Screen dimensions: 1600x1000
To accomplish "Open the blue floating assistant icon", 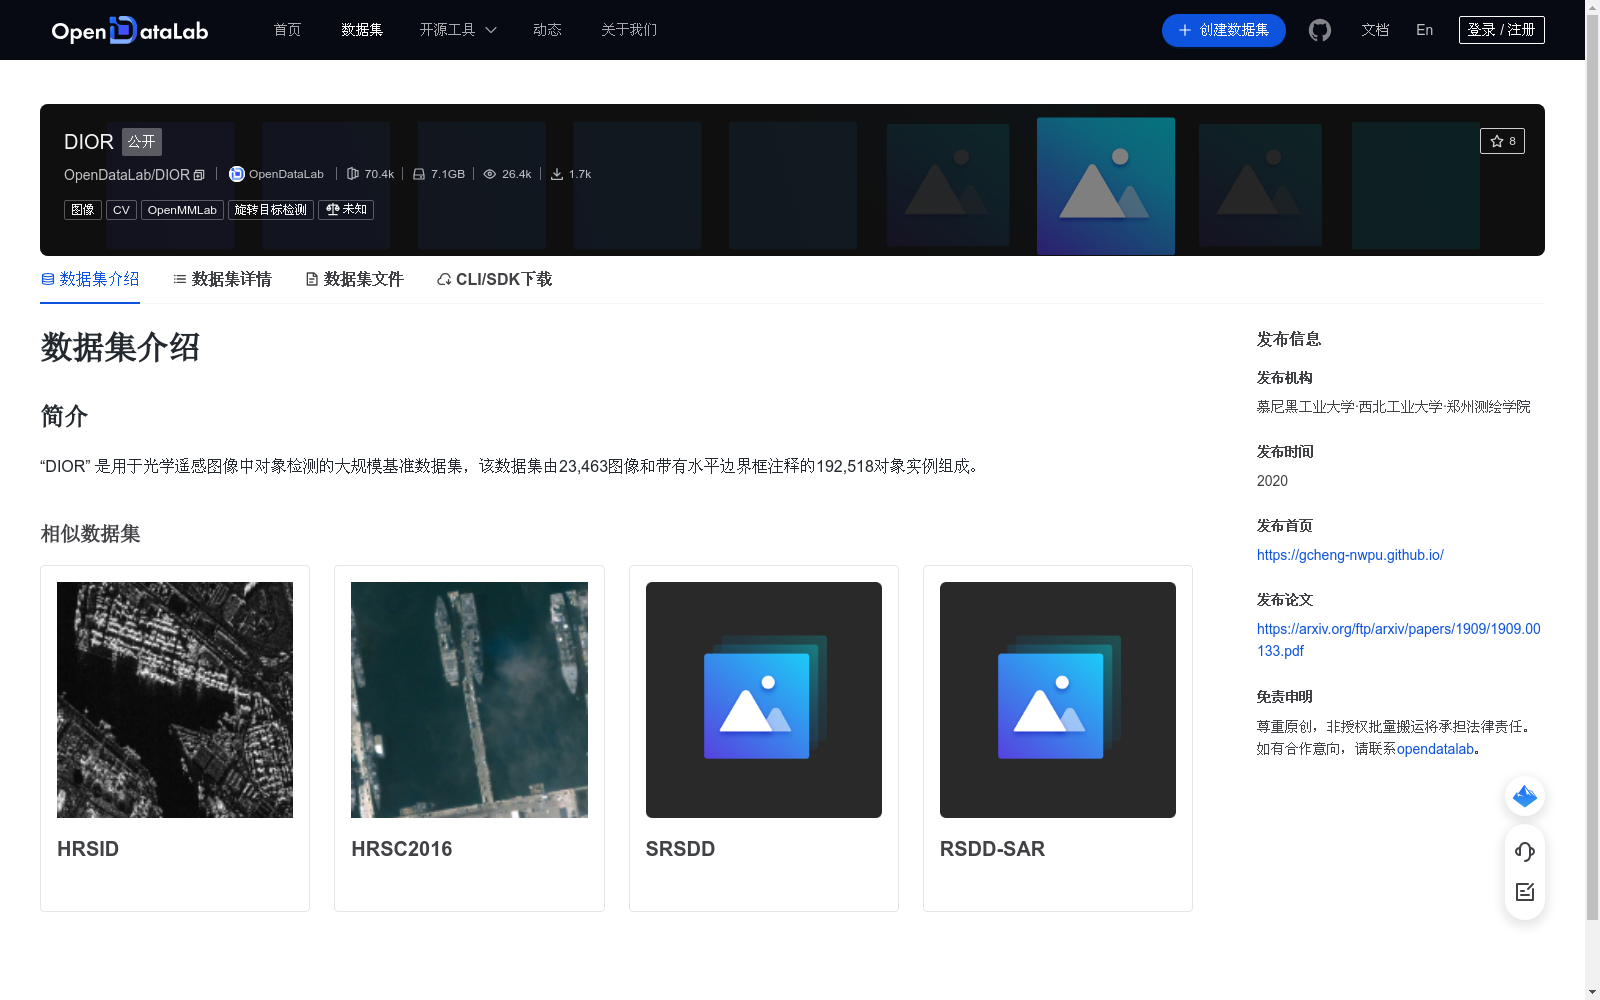I will 1525,796.
